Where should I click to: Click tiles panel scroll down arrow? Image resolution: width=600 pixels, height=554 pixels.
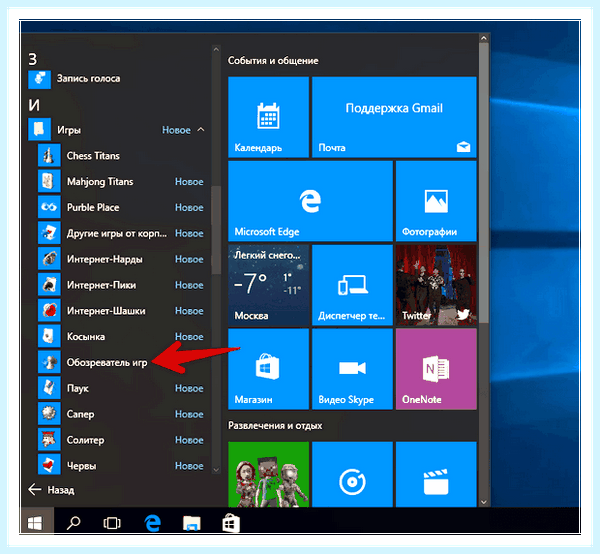(x=484, y=502)
